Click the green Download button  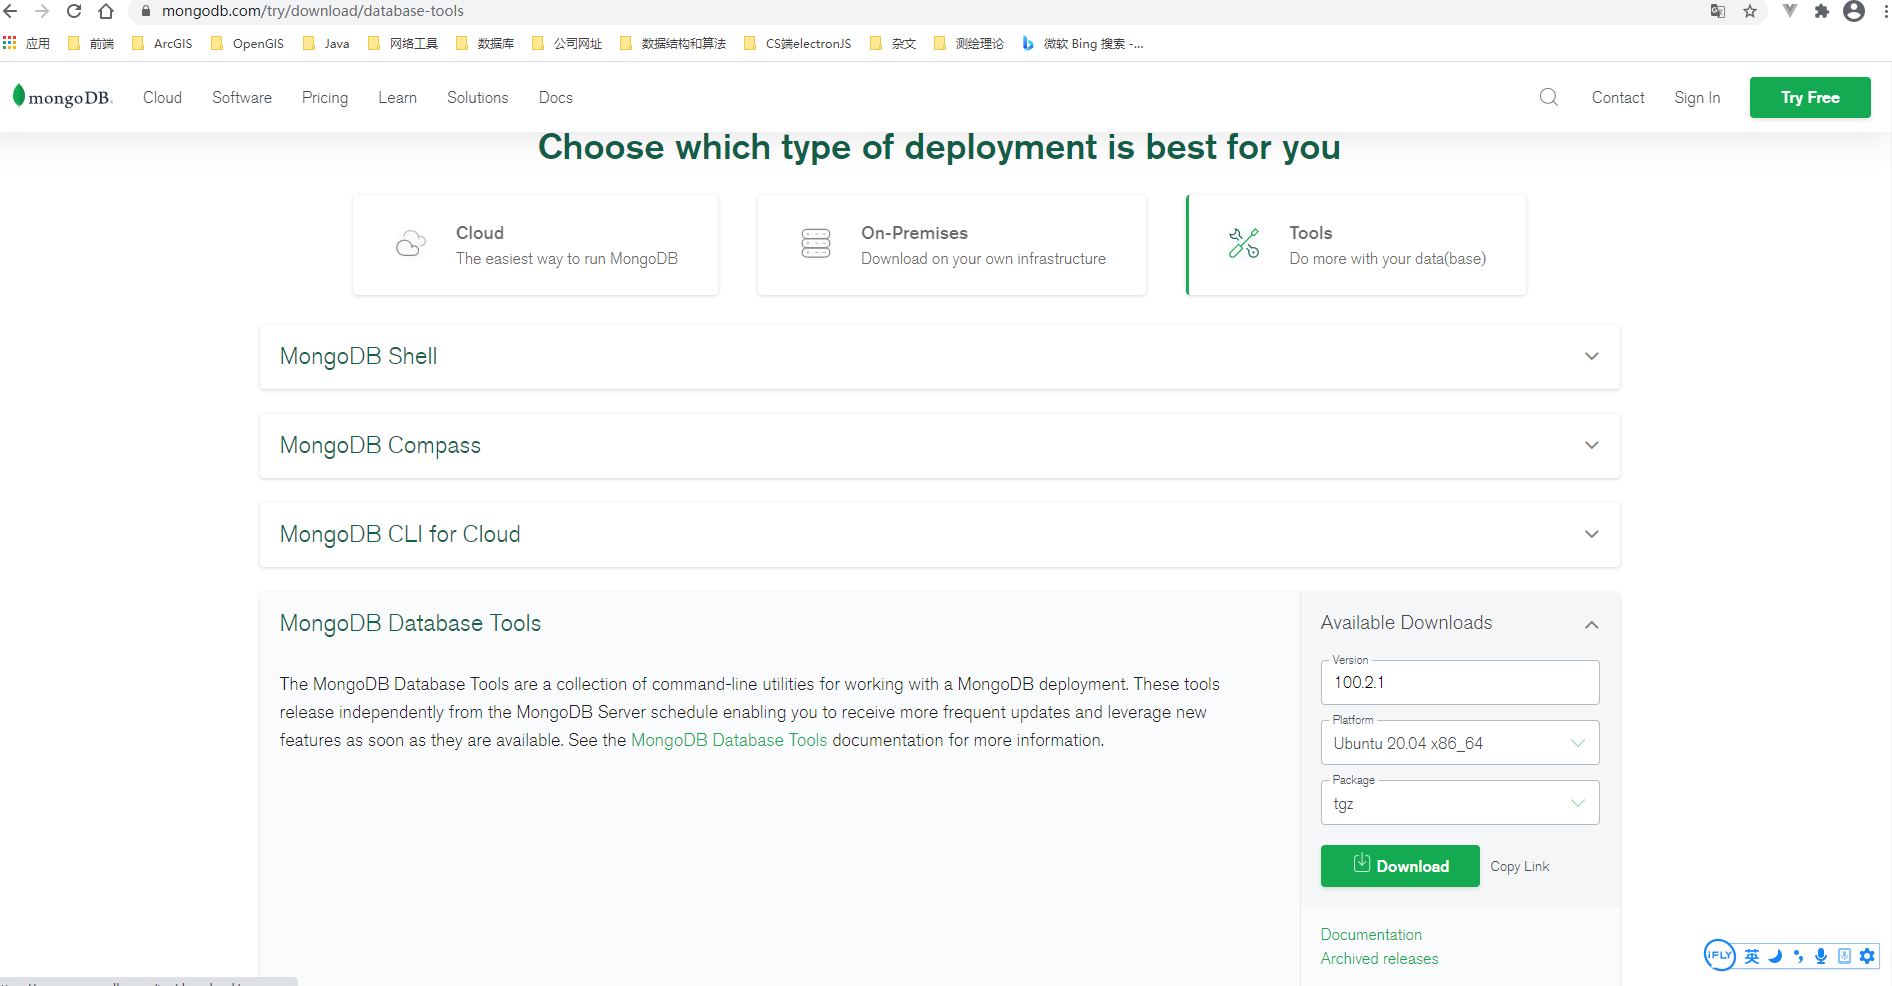point(1399,866)
